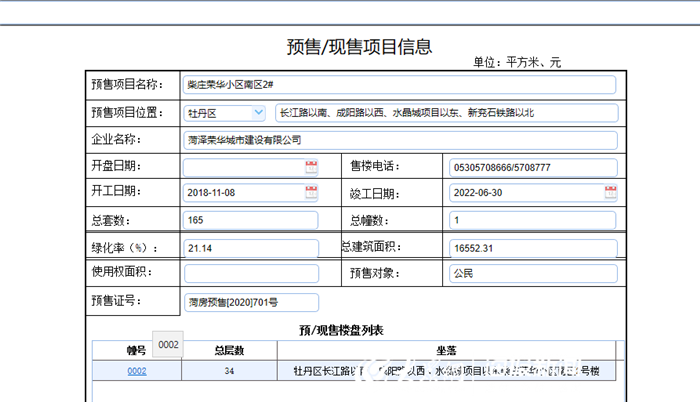700x402 pixels.
Task: Click the 总幢数 field showing 1
Action: pos(532,220)
